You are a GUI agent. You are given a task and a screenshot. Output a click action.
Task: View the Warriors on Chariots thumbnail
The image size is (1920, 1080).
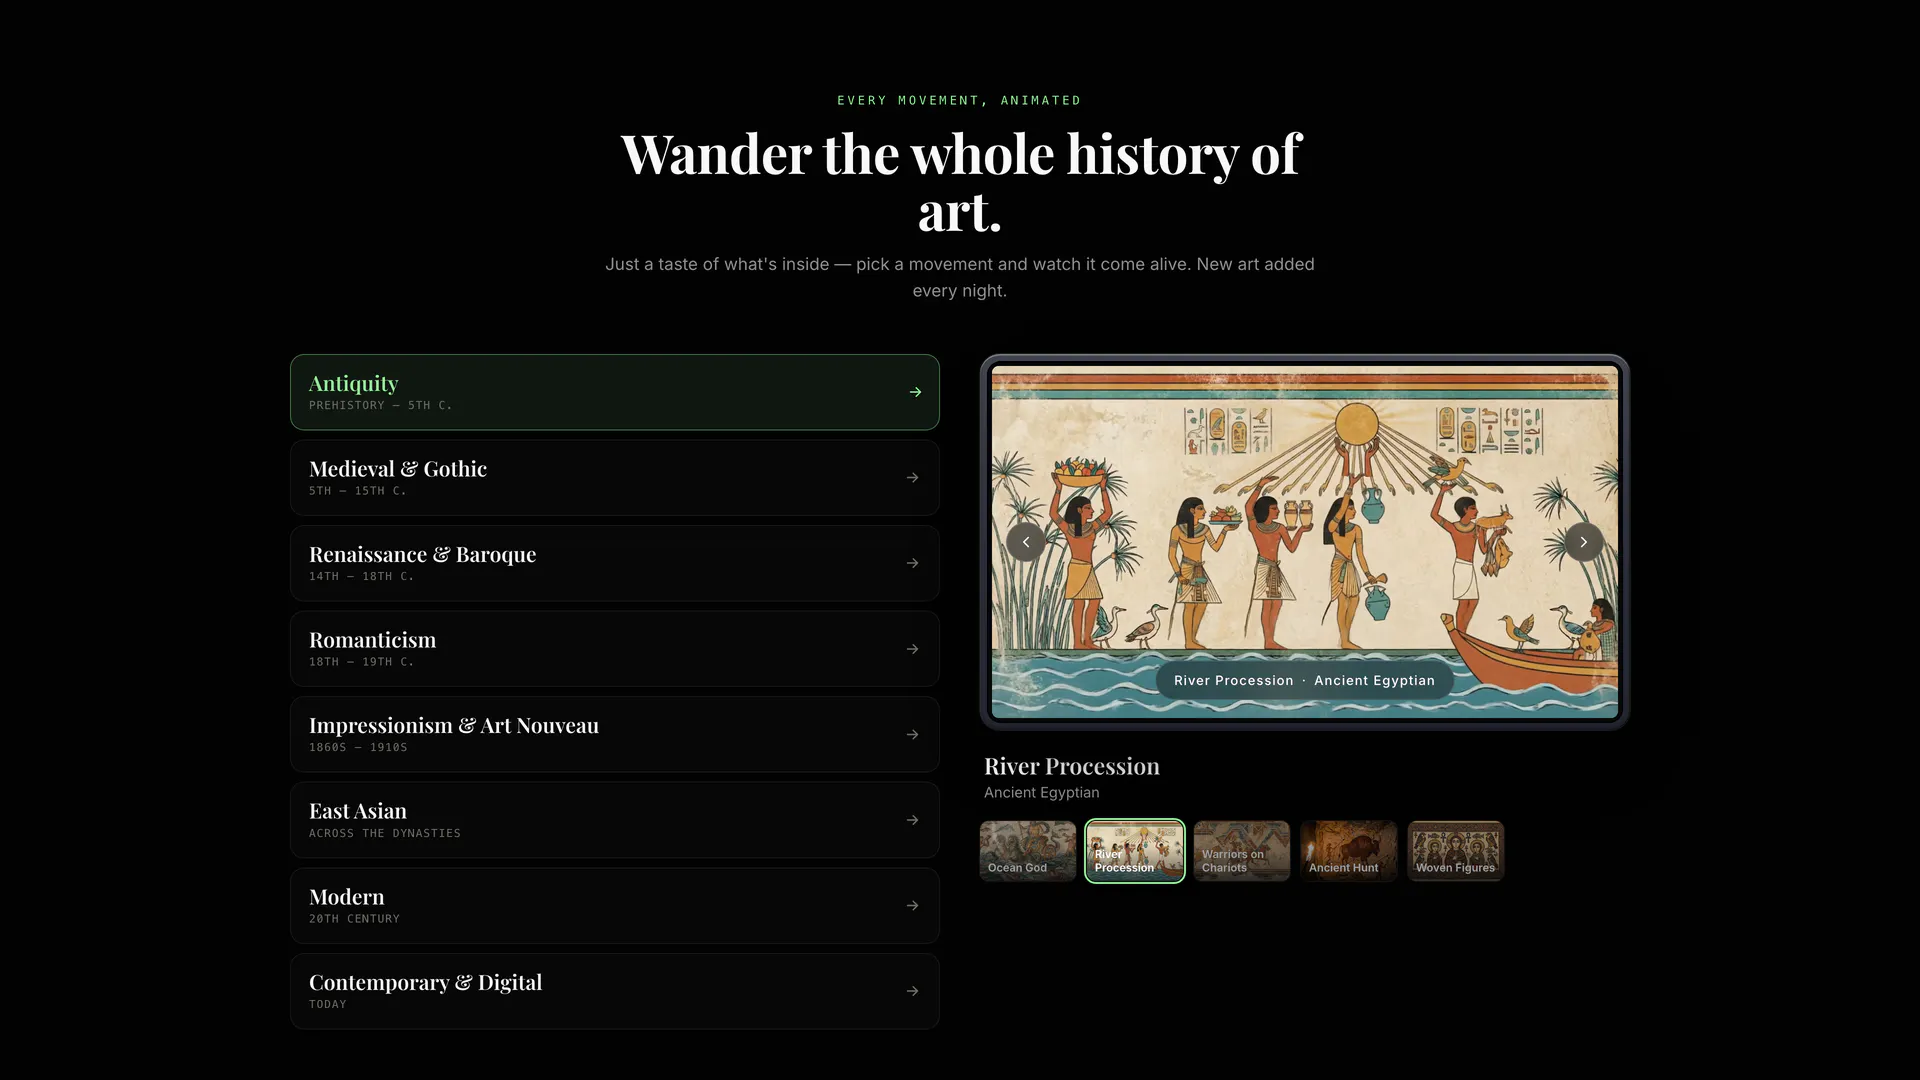[1242, 851]
